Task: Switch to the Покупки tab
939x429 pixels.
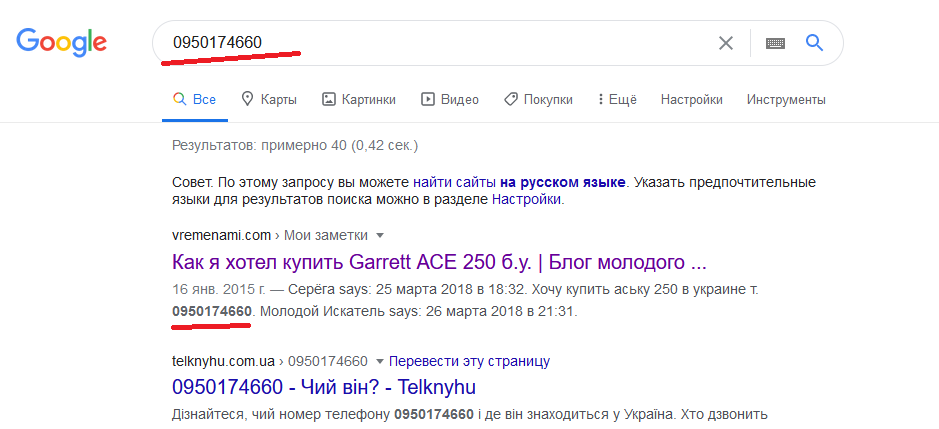Action: tap(538, 99)
